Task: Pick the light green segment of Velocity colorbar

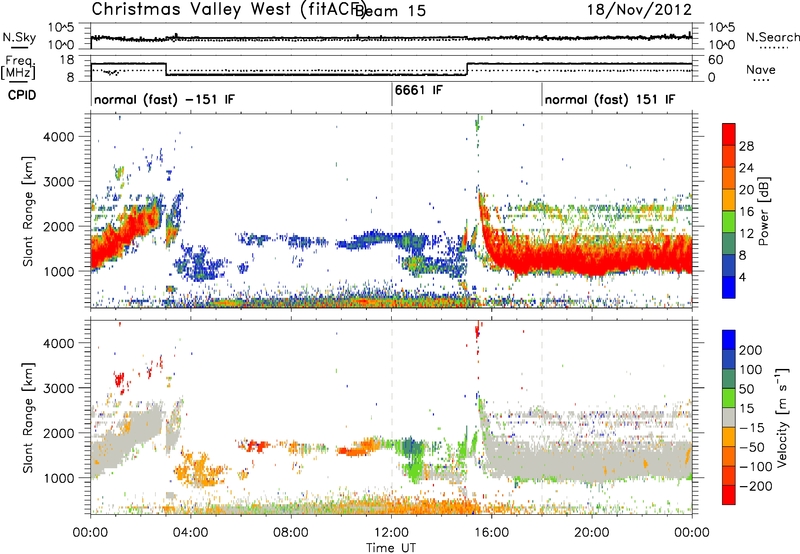Action: pyautogui.click(x=729, y=398)
